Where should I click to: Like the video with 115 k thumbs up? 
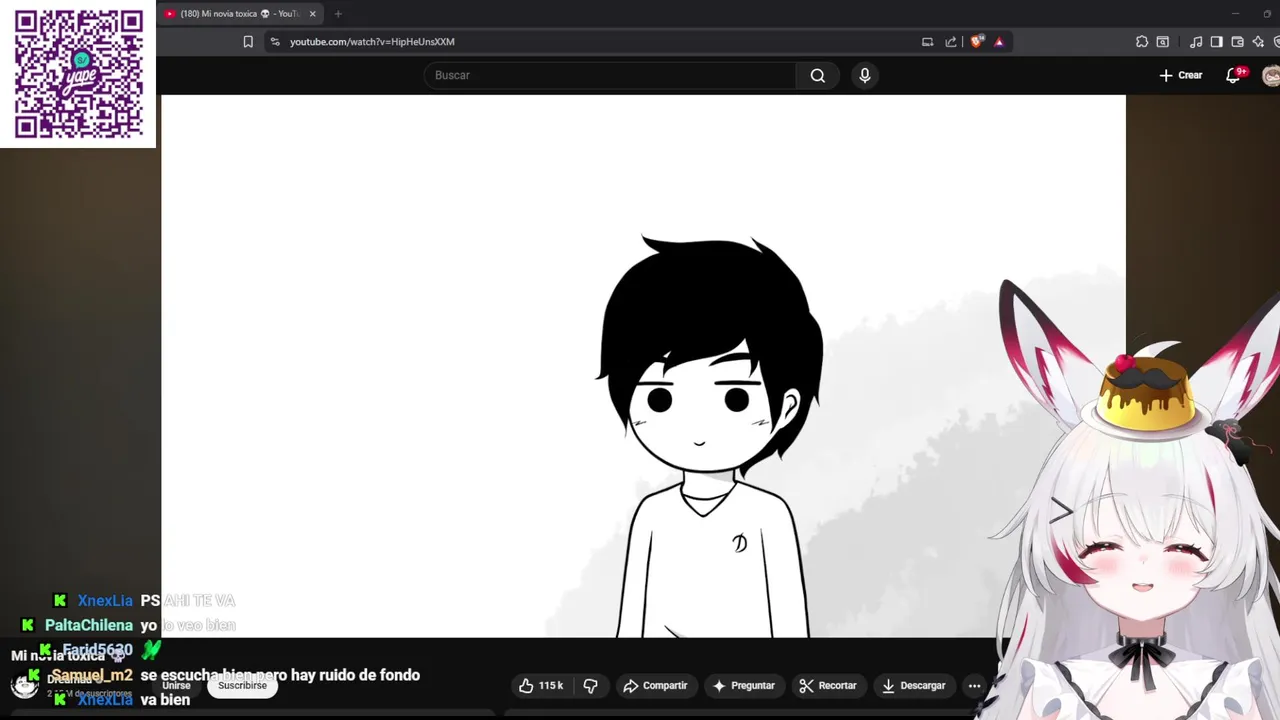point(541,686)
